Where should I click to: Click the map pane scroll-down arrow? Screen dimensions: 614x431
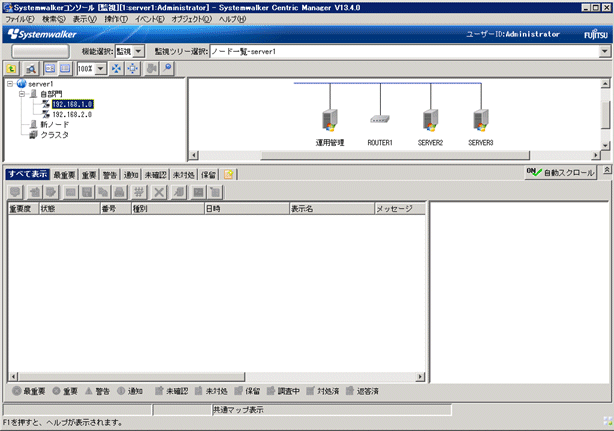(605, 146)
